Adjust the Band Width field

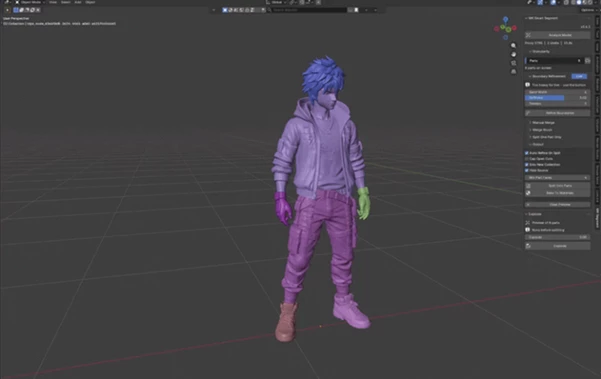pos(557,92)
